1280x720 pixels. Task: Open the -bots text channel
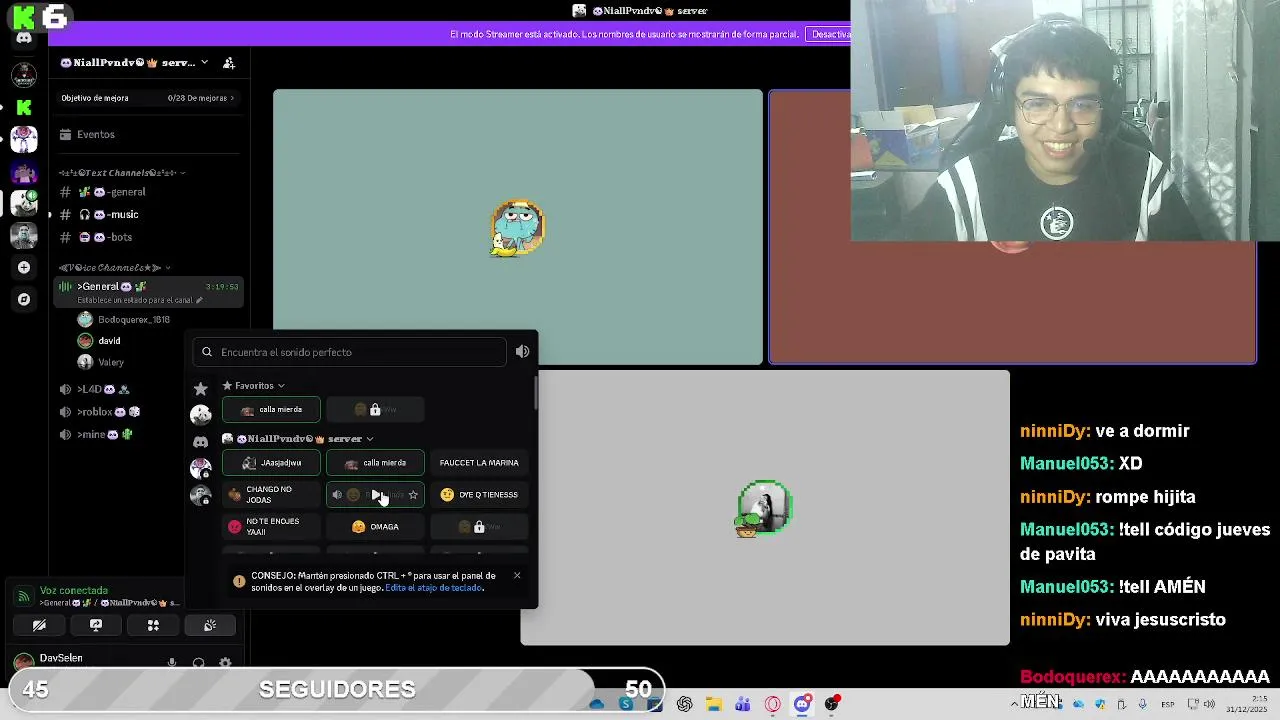click(x=146, y=237)
